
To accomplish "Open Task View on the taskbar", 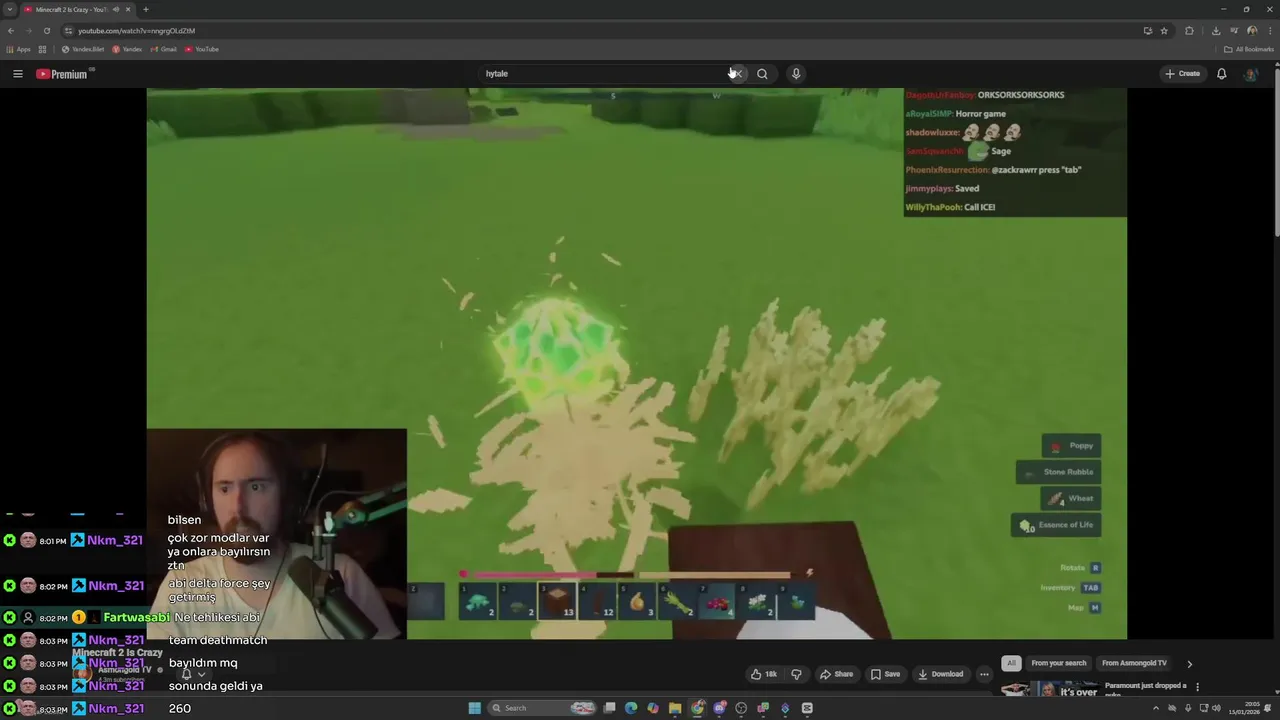I will click(609, 708).
